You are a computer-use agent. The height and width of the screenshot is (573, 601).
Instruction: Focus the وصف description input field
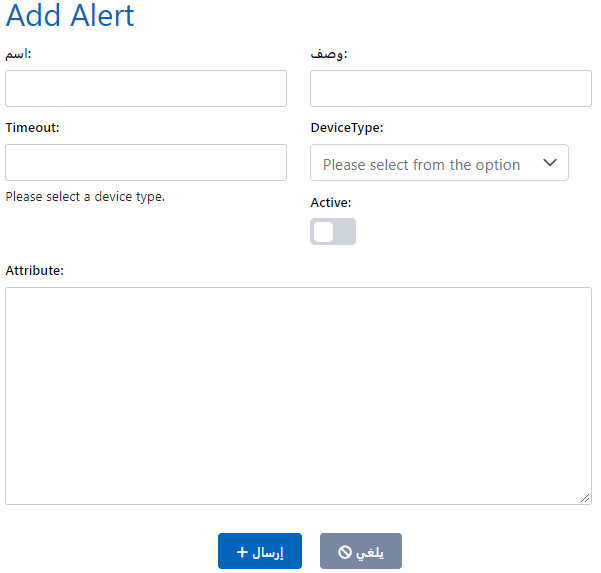(450, 89)
